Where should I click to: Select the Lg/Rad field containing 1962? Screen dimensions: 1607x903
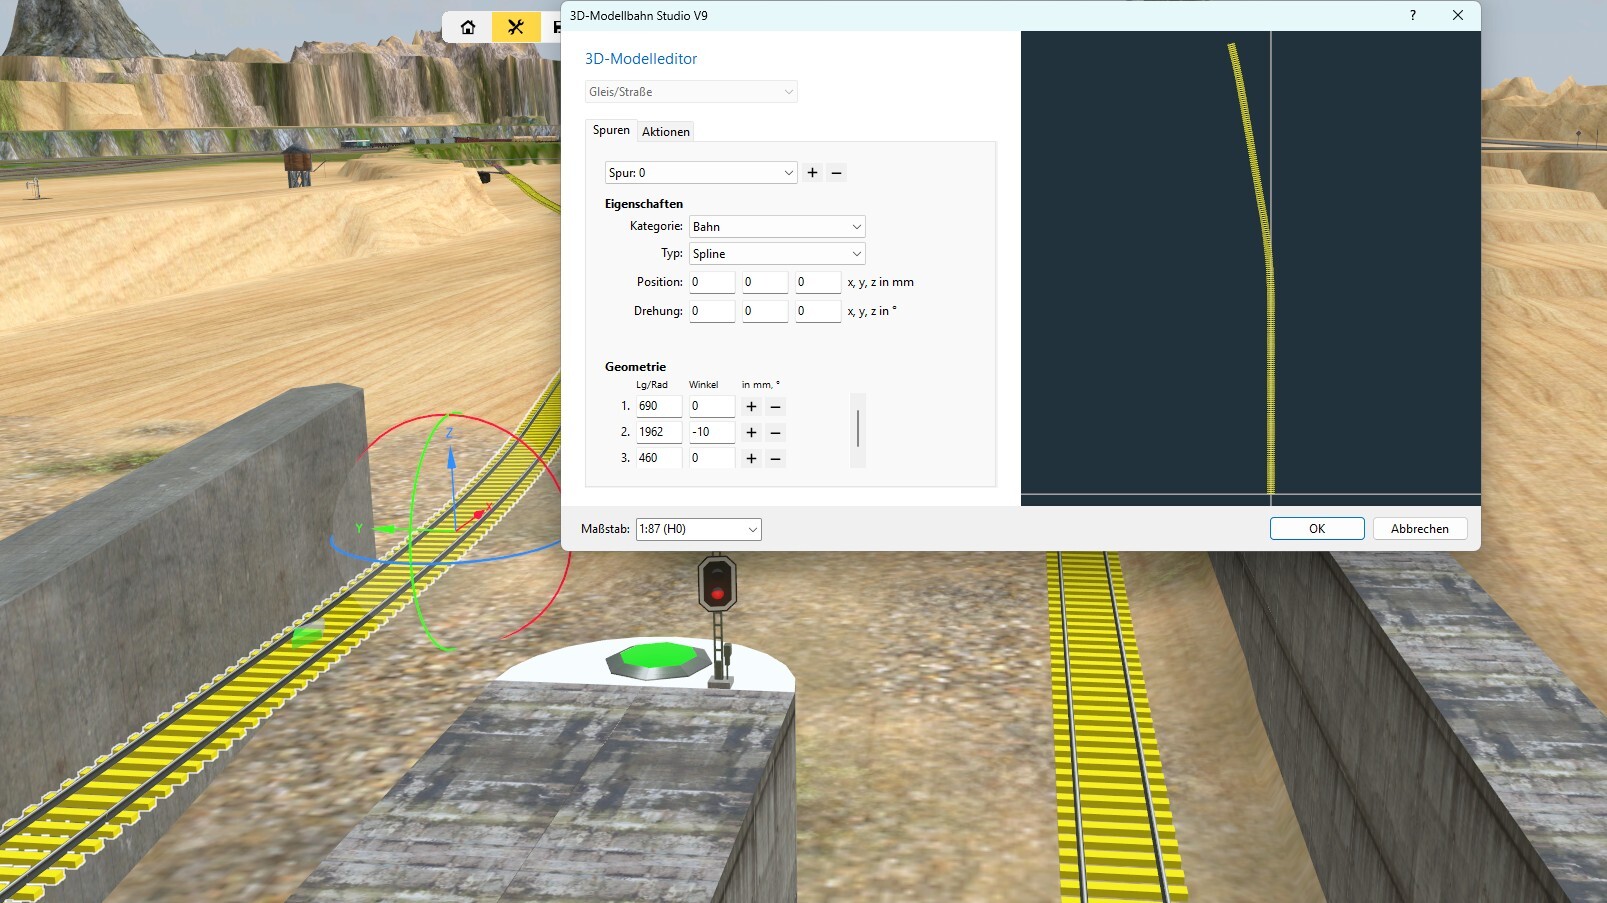659,432
